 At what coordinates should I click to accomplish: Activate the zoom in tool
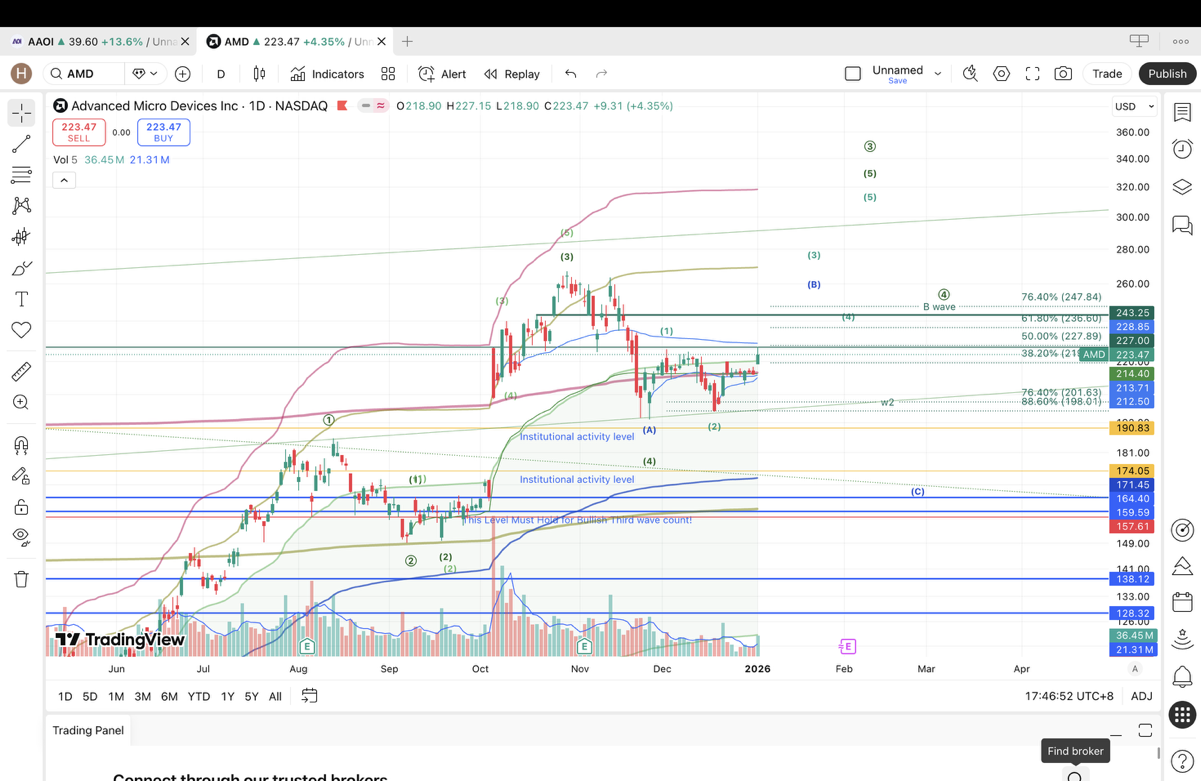pos(21,402)
